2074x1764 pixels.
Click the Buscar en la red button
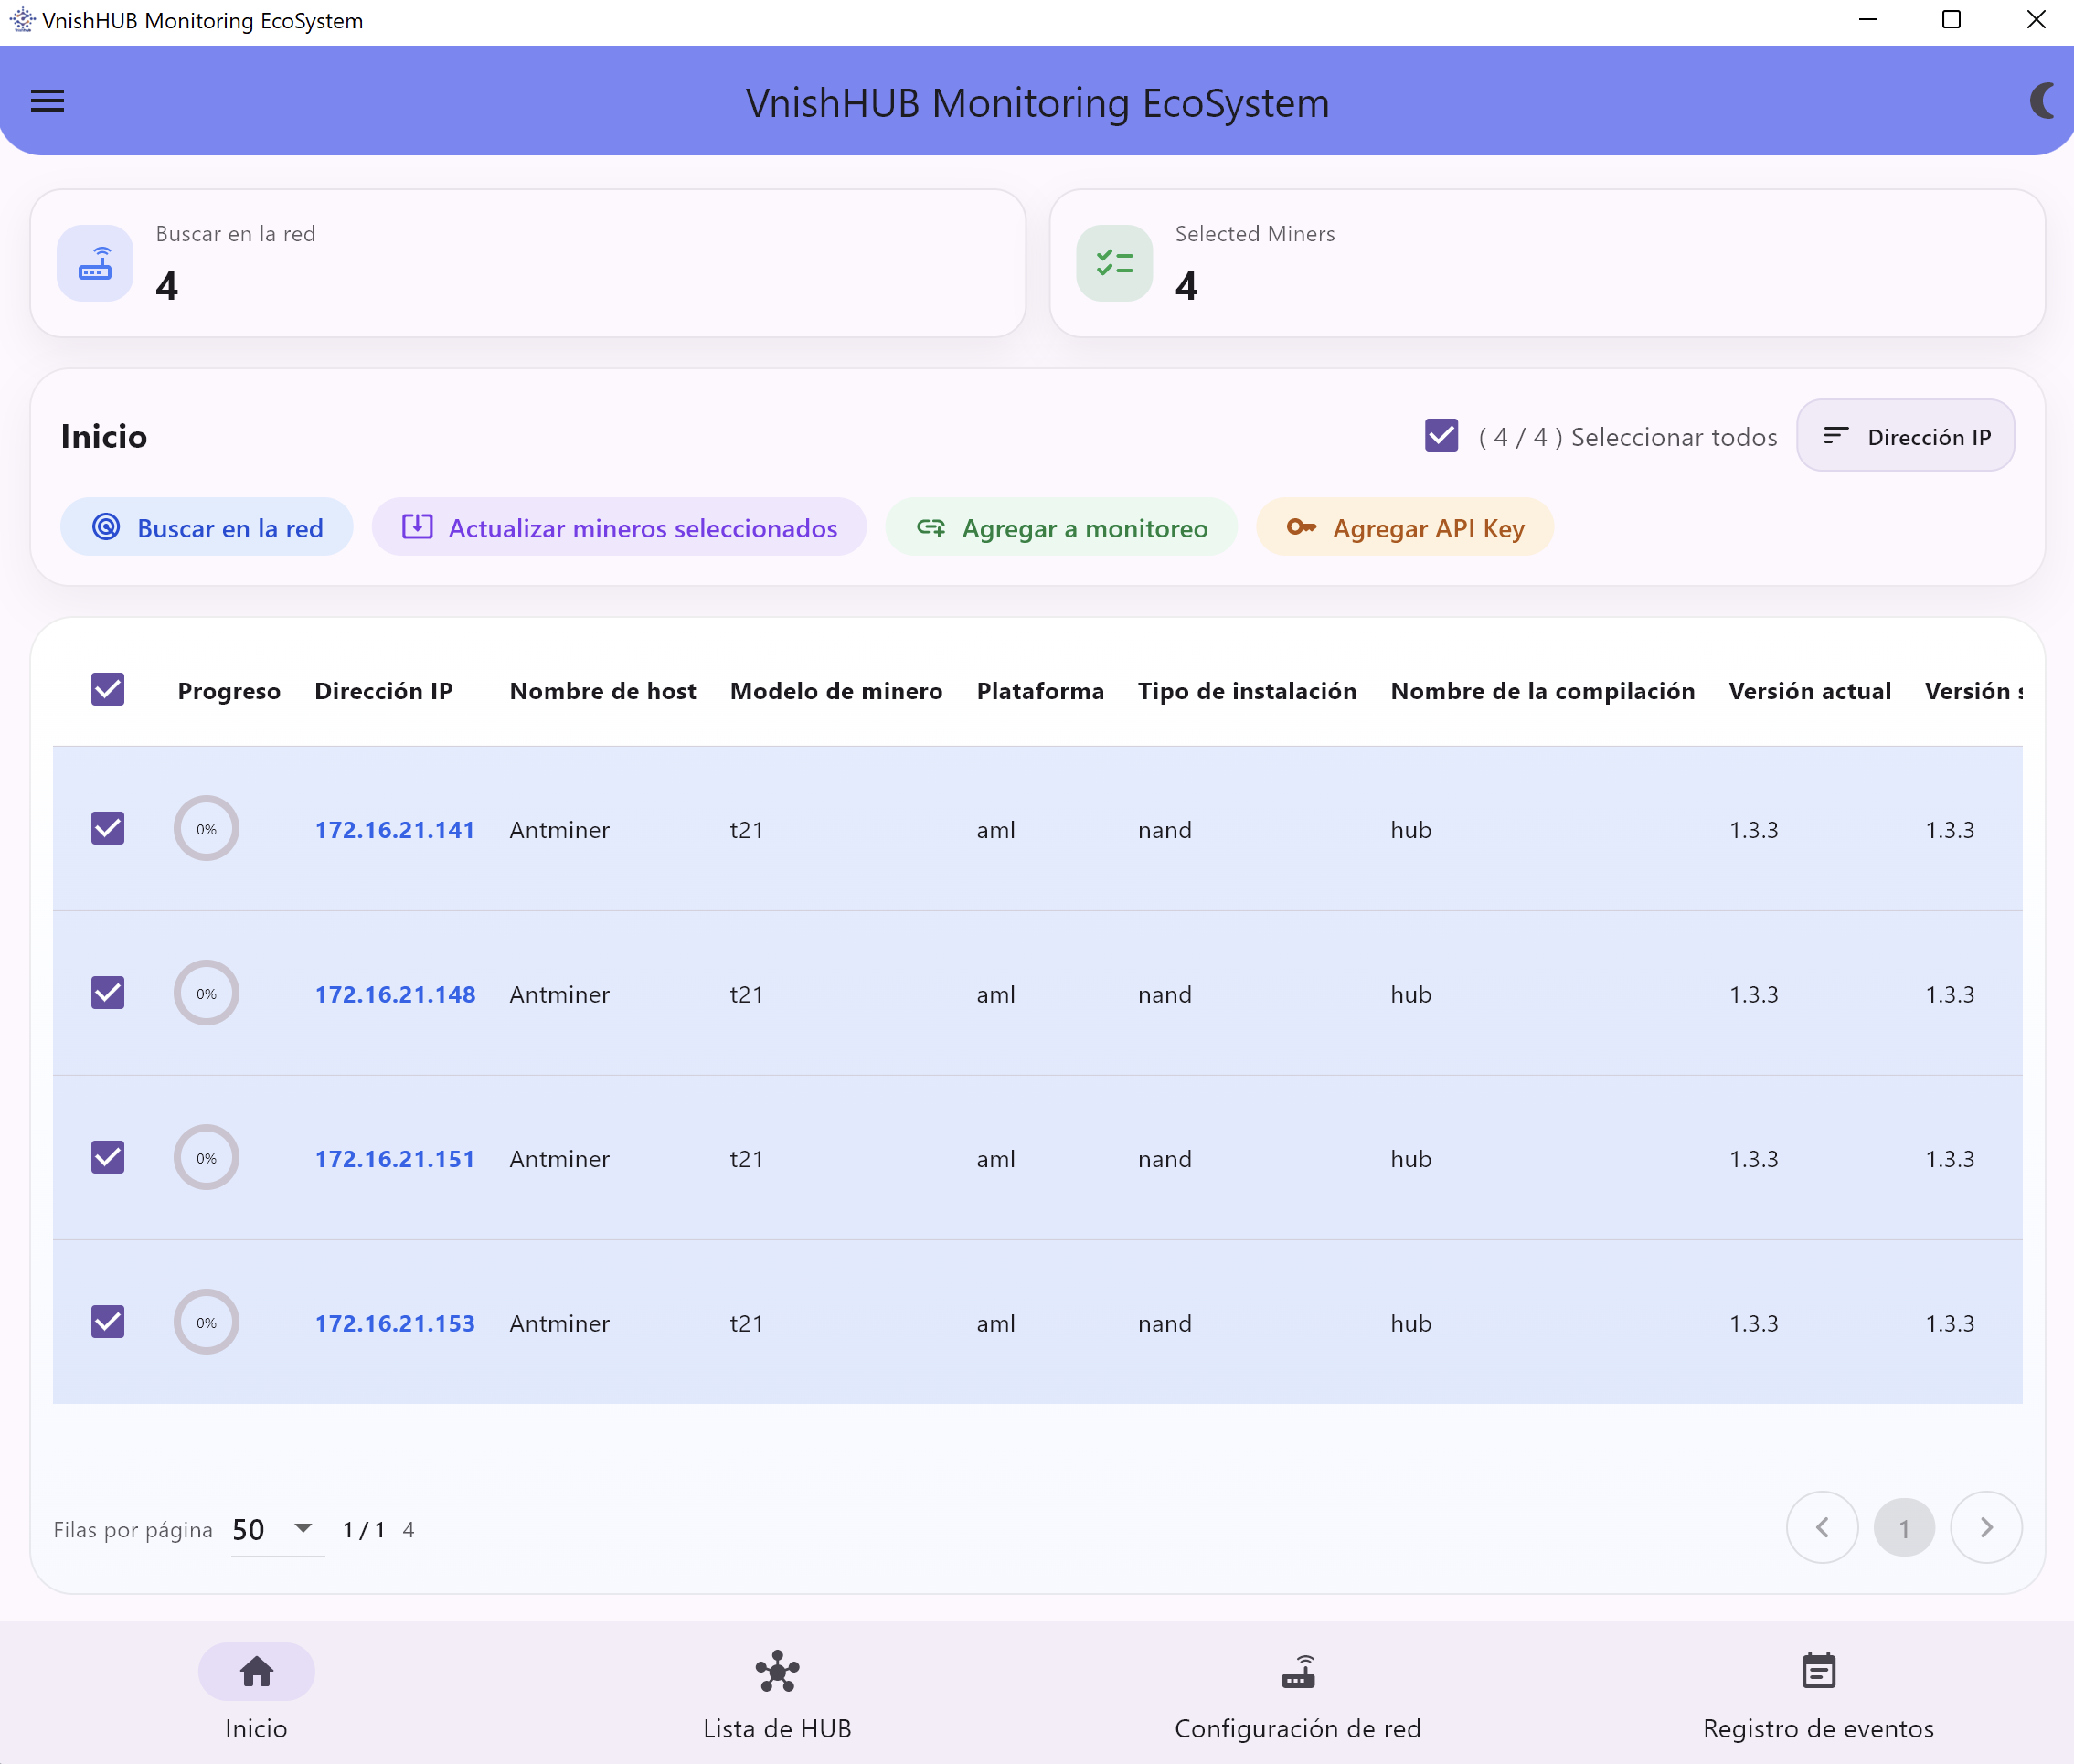point(207,527)
